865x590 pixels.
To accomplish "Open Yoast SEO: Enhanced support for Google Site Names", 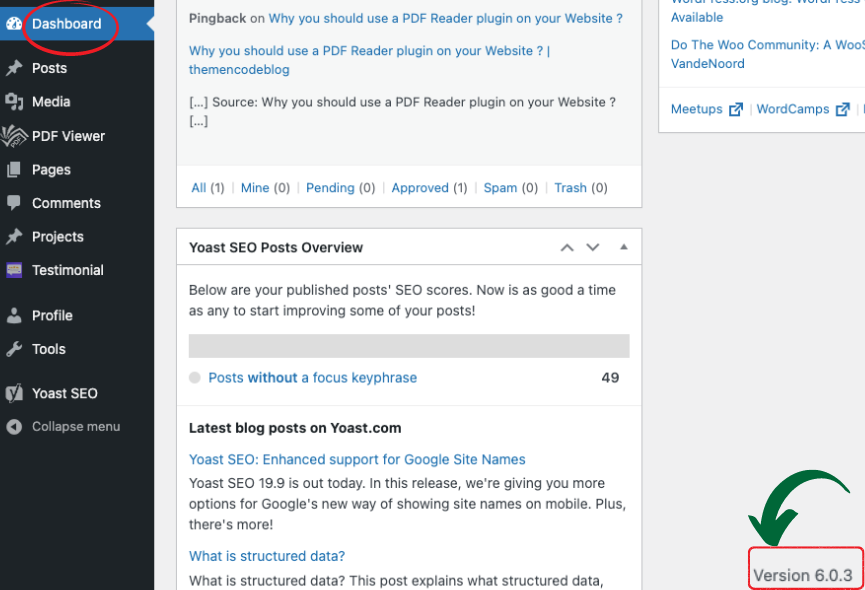I will [x=357, y=459].
